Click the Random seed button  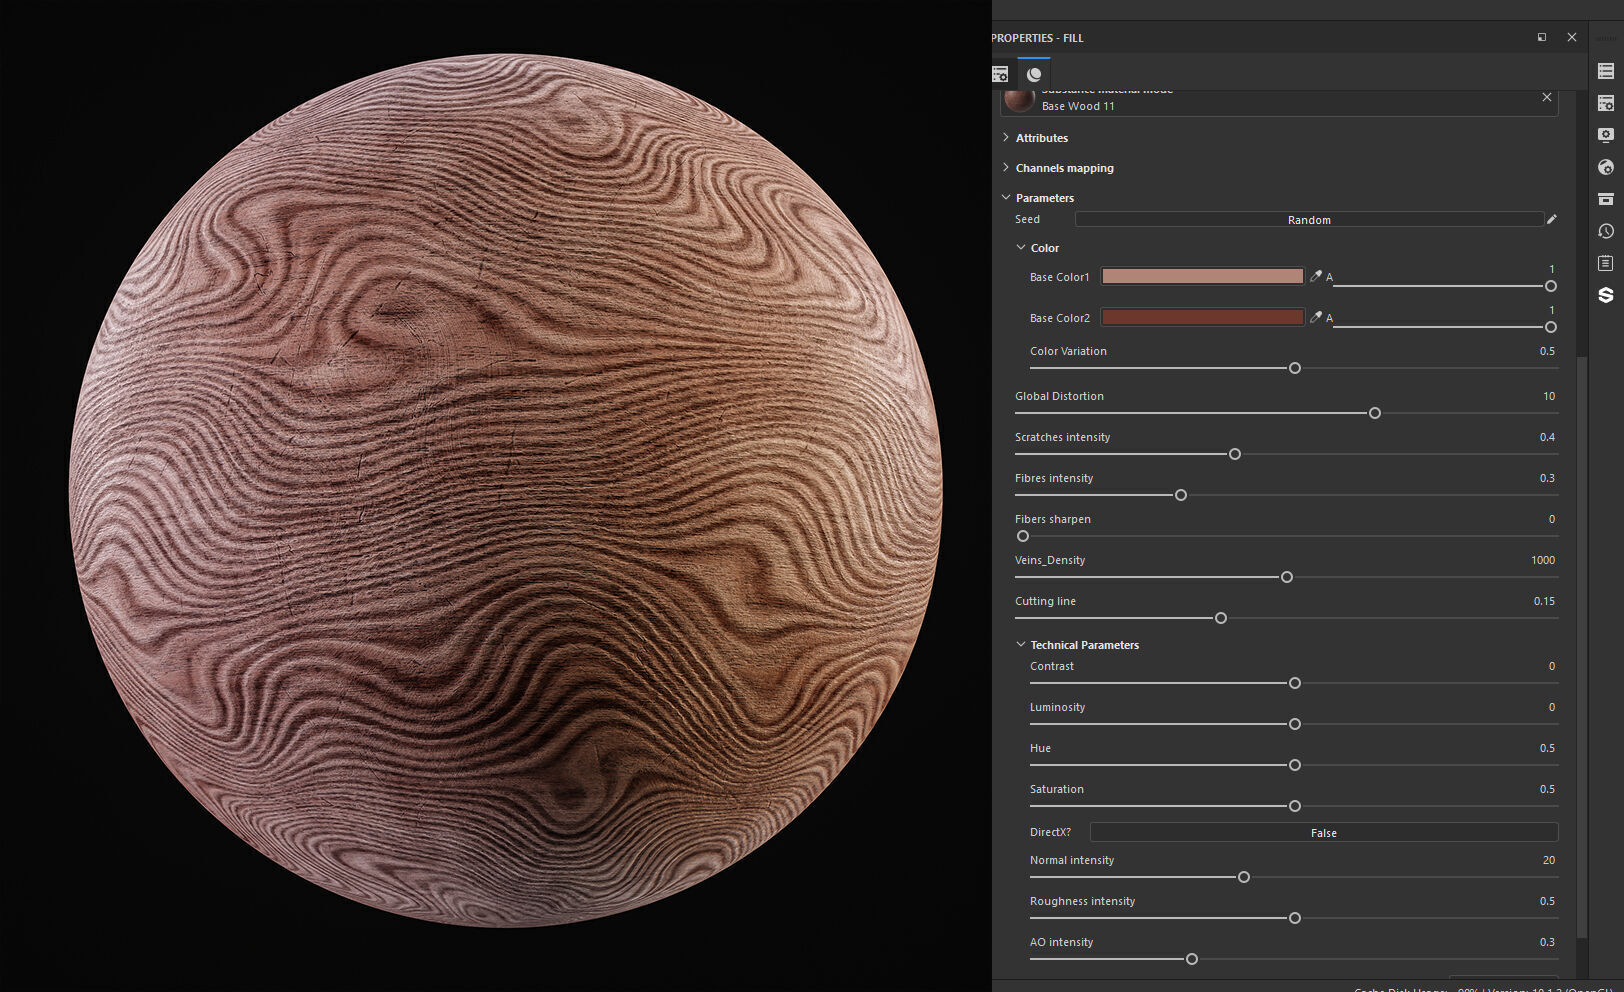click(x=1309, y=219)
